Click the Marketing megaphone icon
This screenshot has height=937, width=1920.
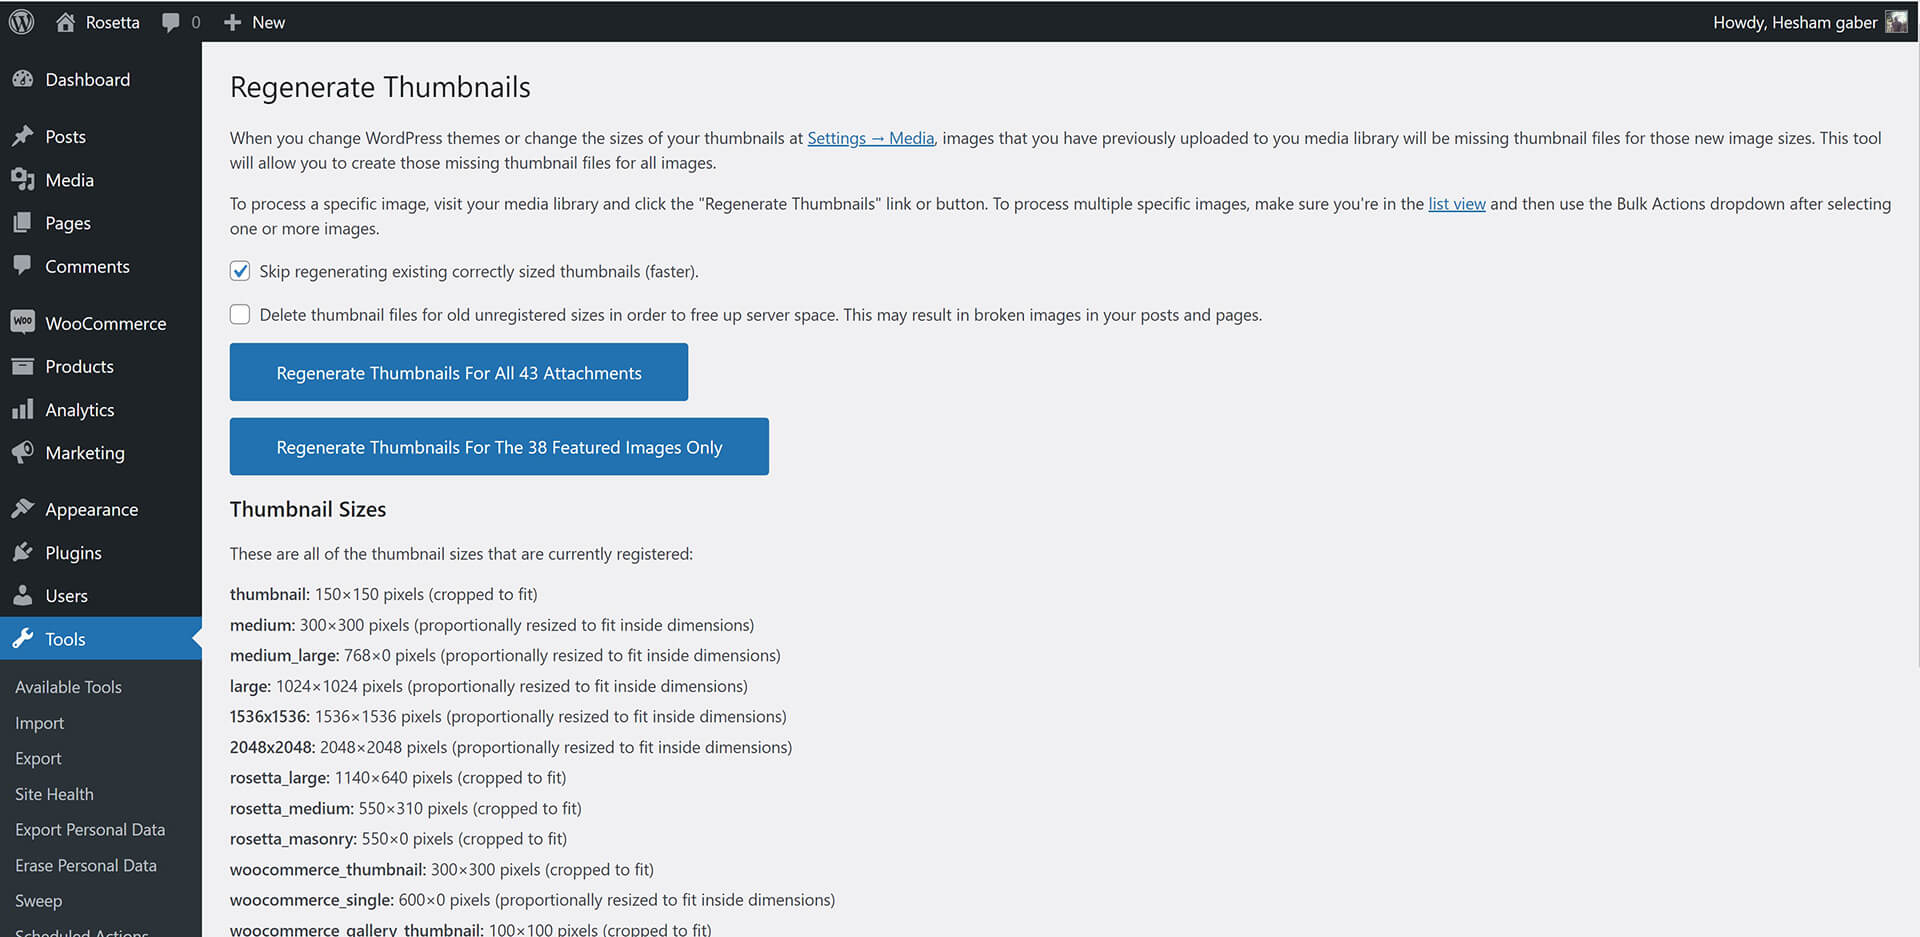[23, 453]
